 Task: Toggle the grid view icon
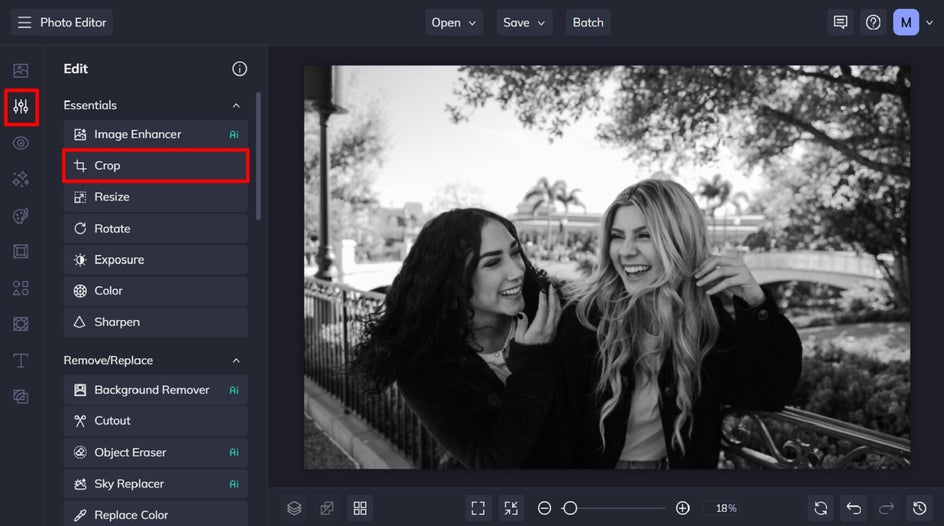click(x=360, y=509)
